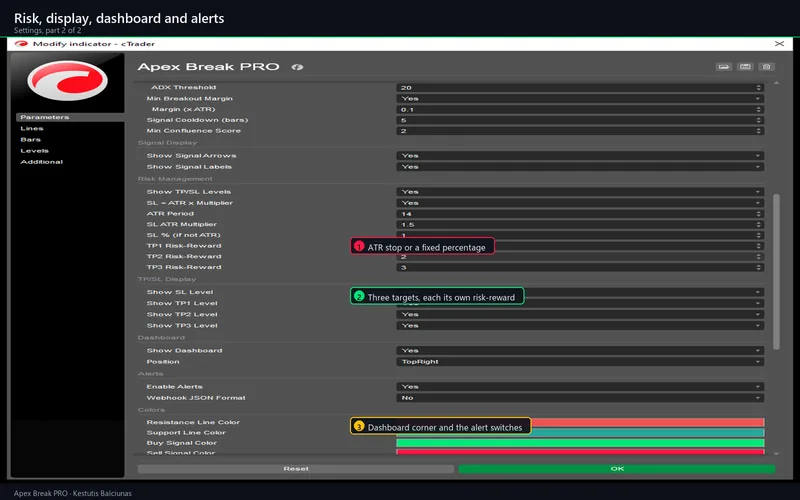Viewport: 800px width, 500px height.
Task: Click the Apex Break PRO title text
Action: 209,67
